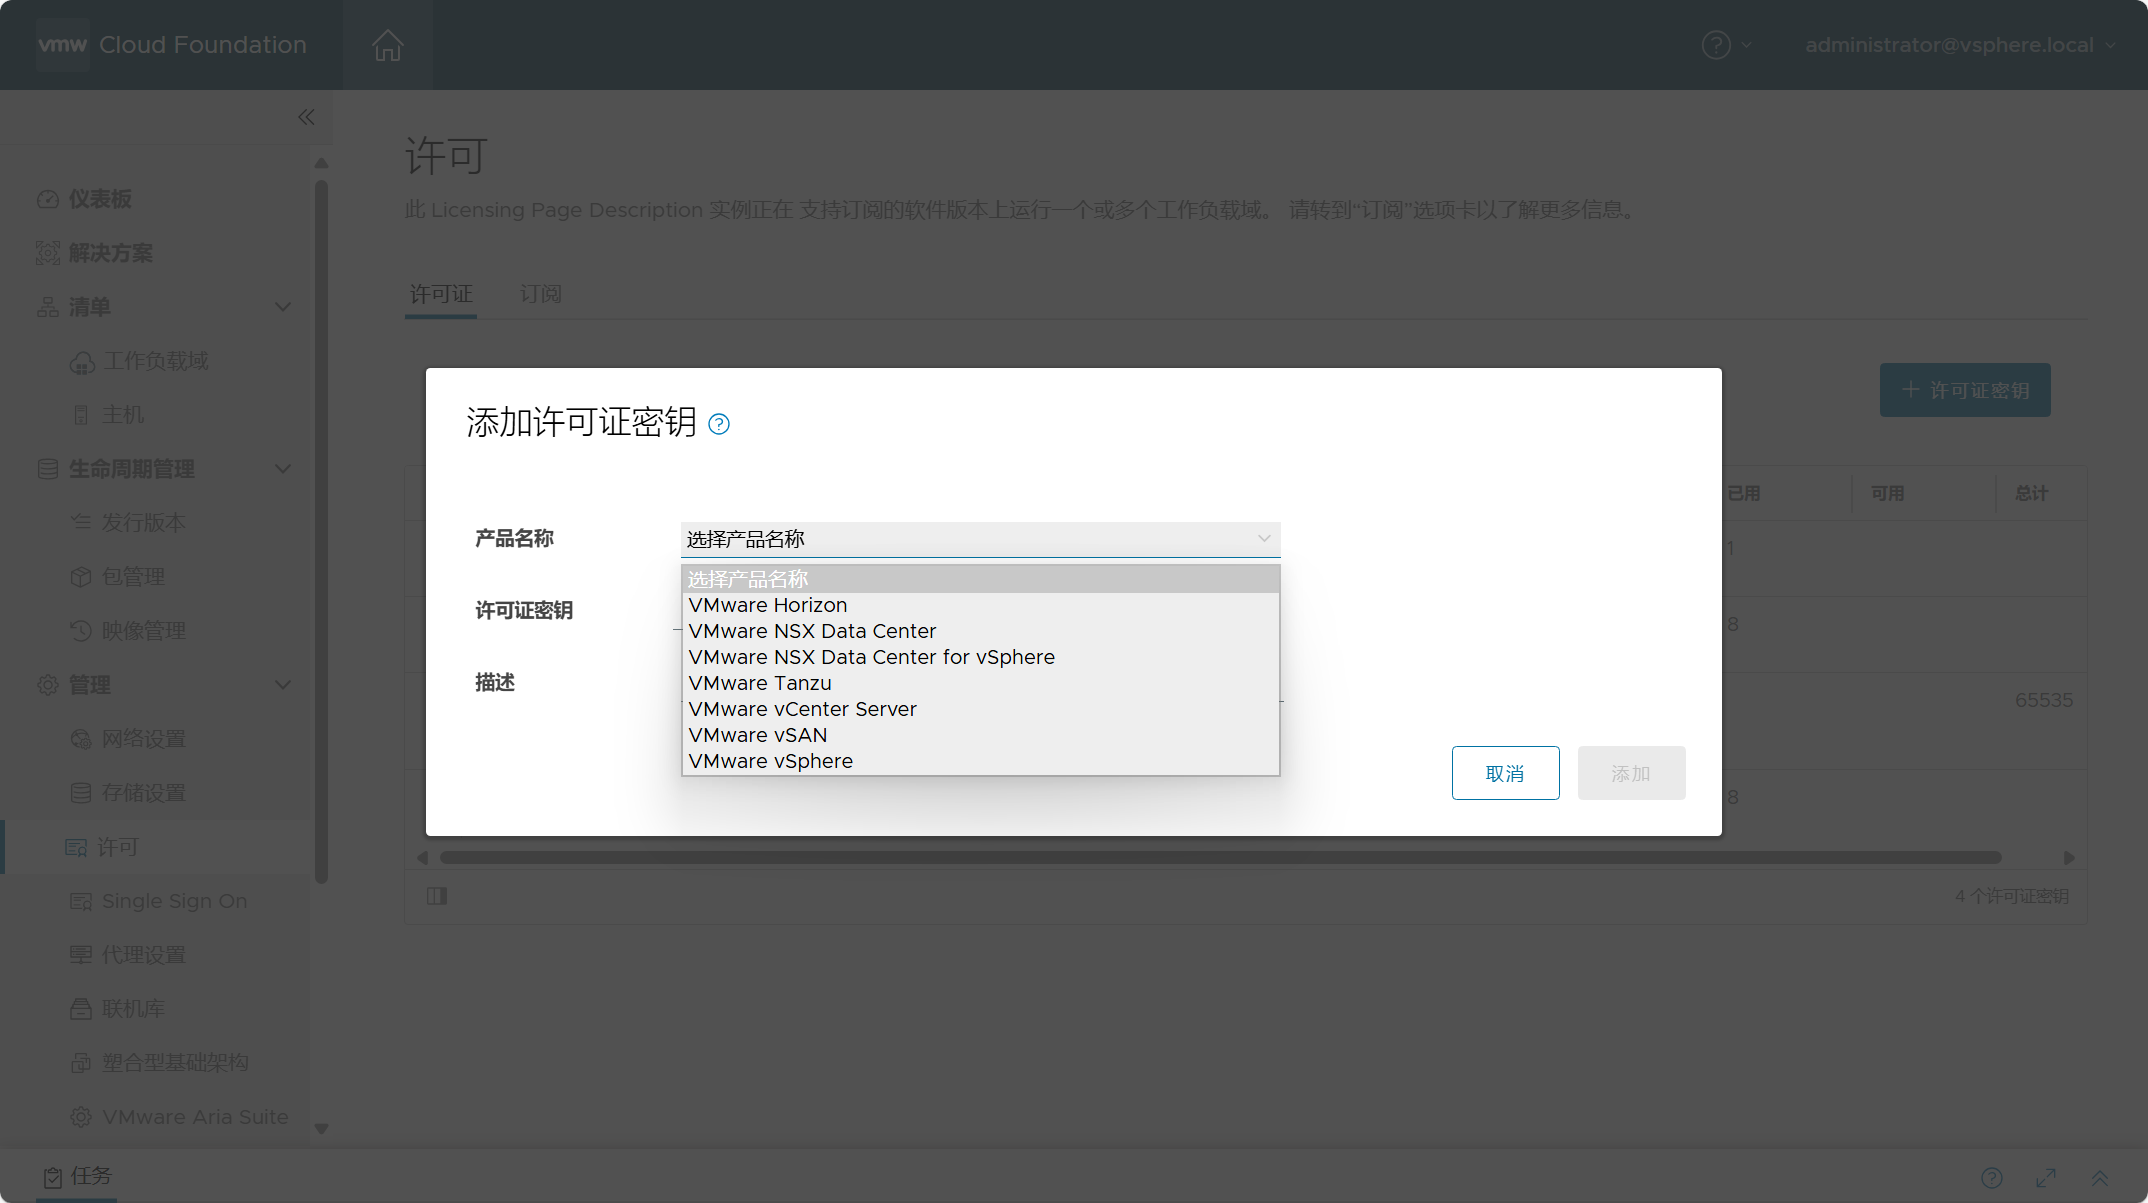Open the Home icon in the top bar
Screen dimensions: 2148x1203
(x=387, y=45)
